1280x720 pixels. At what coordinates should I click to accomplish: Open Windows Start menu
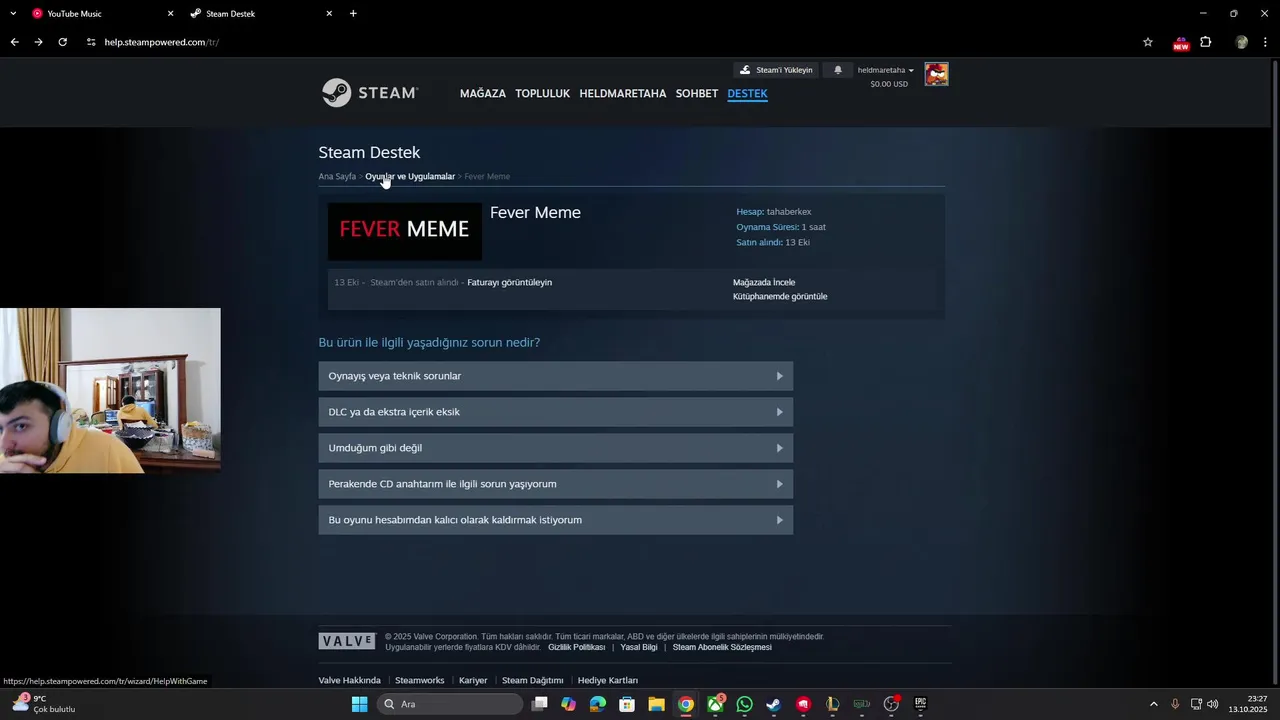click(359, 704)
